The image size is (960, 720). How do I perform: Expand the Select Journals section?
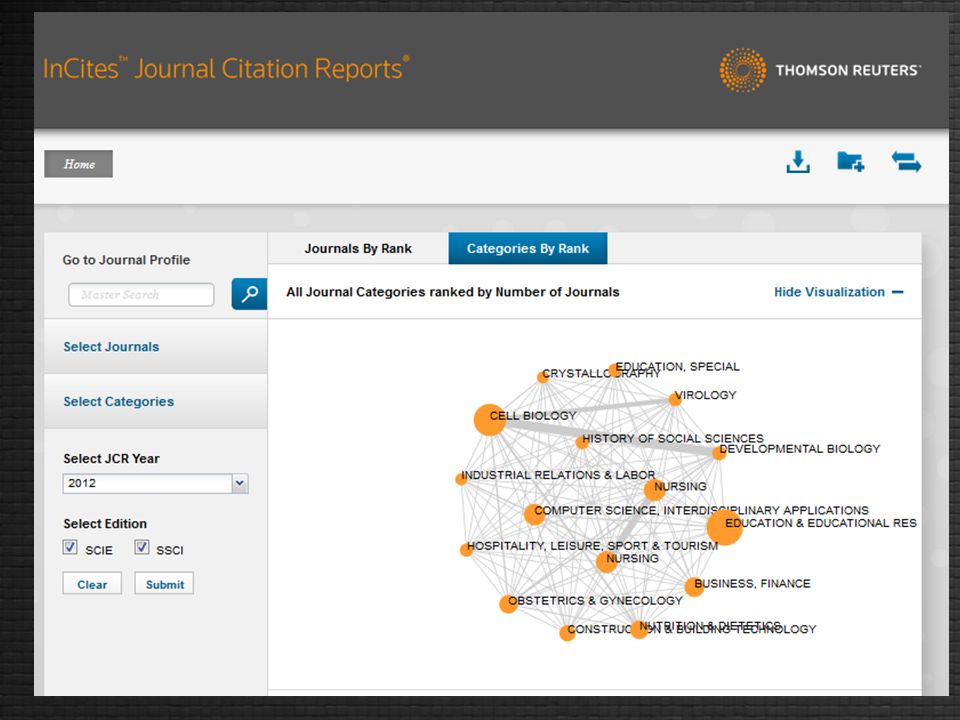(x=156, y=347)
